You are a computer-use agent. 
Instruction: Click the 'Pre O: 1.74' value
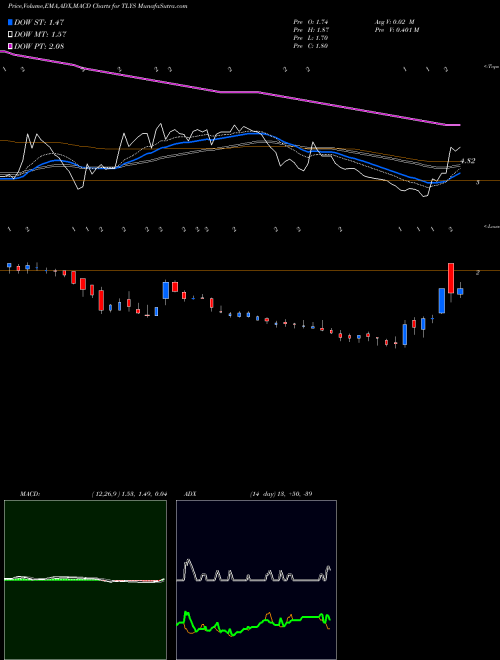pyautogui.click(x=311, y=22)
